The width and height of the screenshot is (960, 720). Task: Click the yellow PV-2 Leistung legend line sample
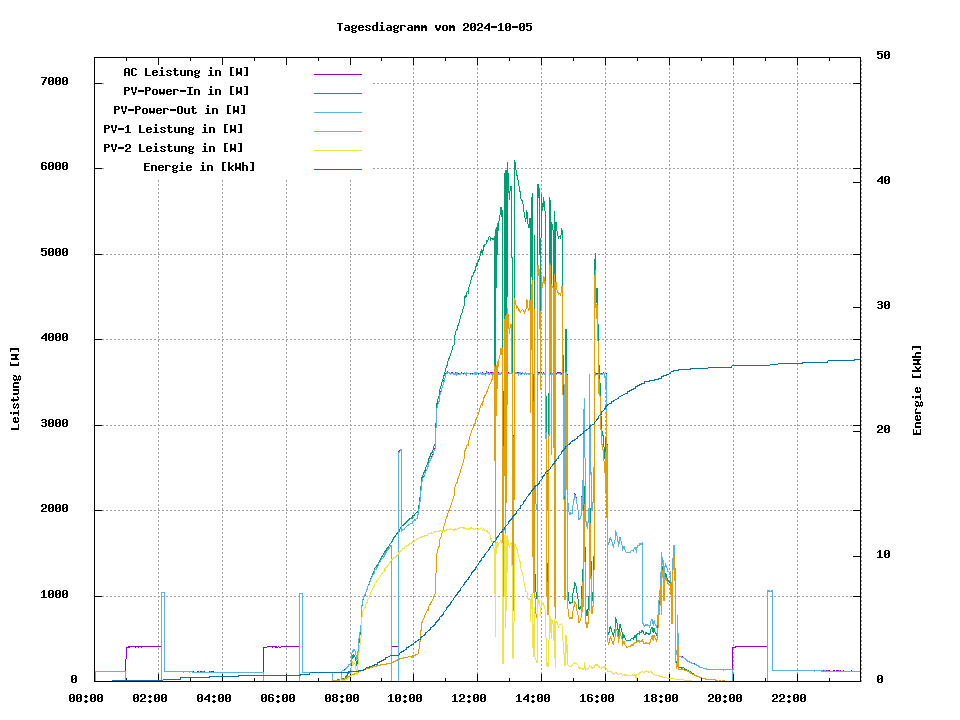pos(337,150)
